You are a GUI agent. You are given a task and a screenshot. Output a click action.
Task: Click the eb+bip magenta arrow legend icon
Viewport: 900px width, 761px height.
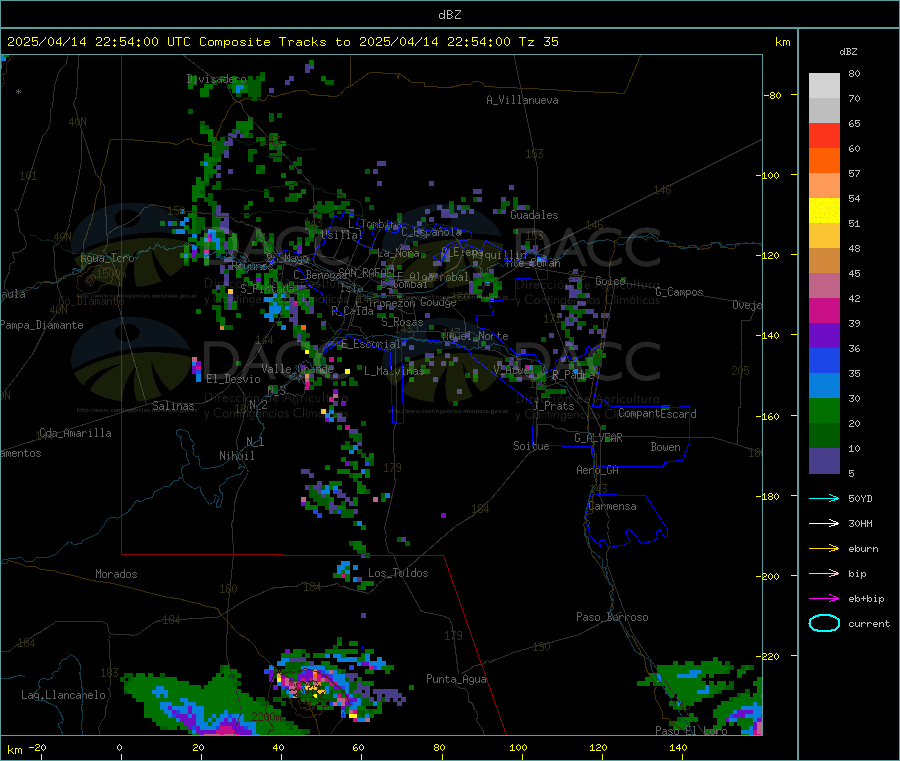coord(824,598)
